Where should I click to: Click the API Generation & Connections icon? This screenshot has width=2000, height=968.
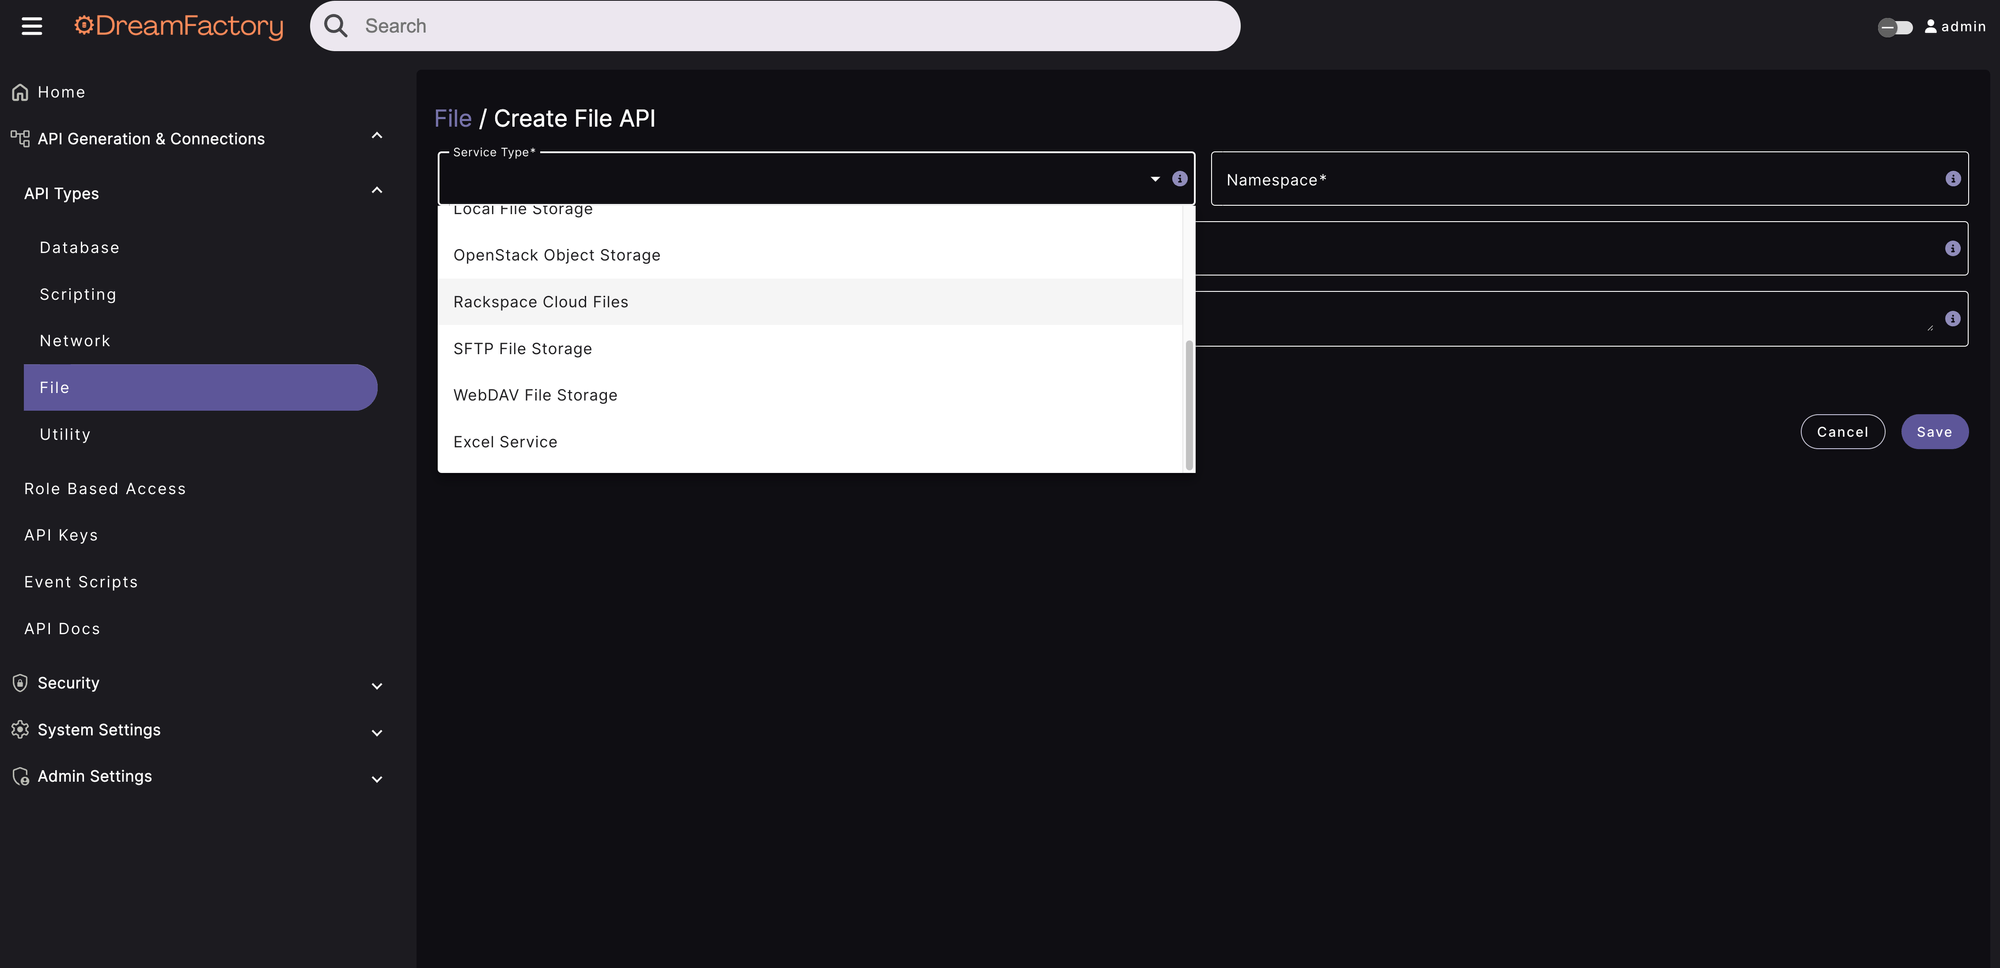pyautogui.click(x=20, y=138)
